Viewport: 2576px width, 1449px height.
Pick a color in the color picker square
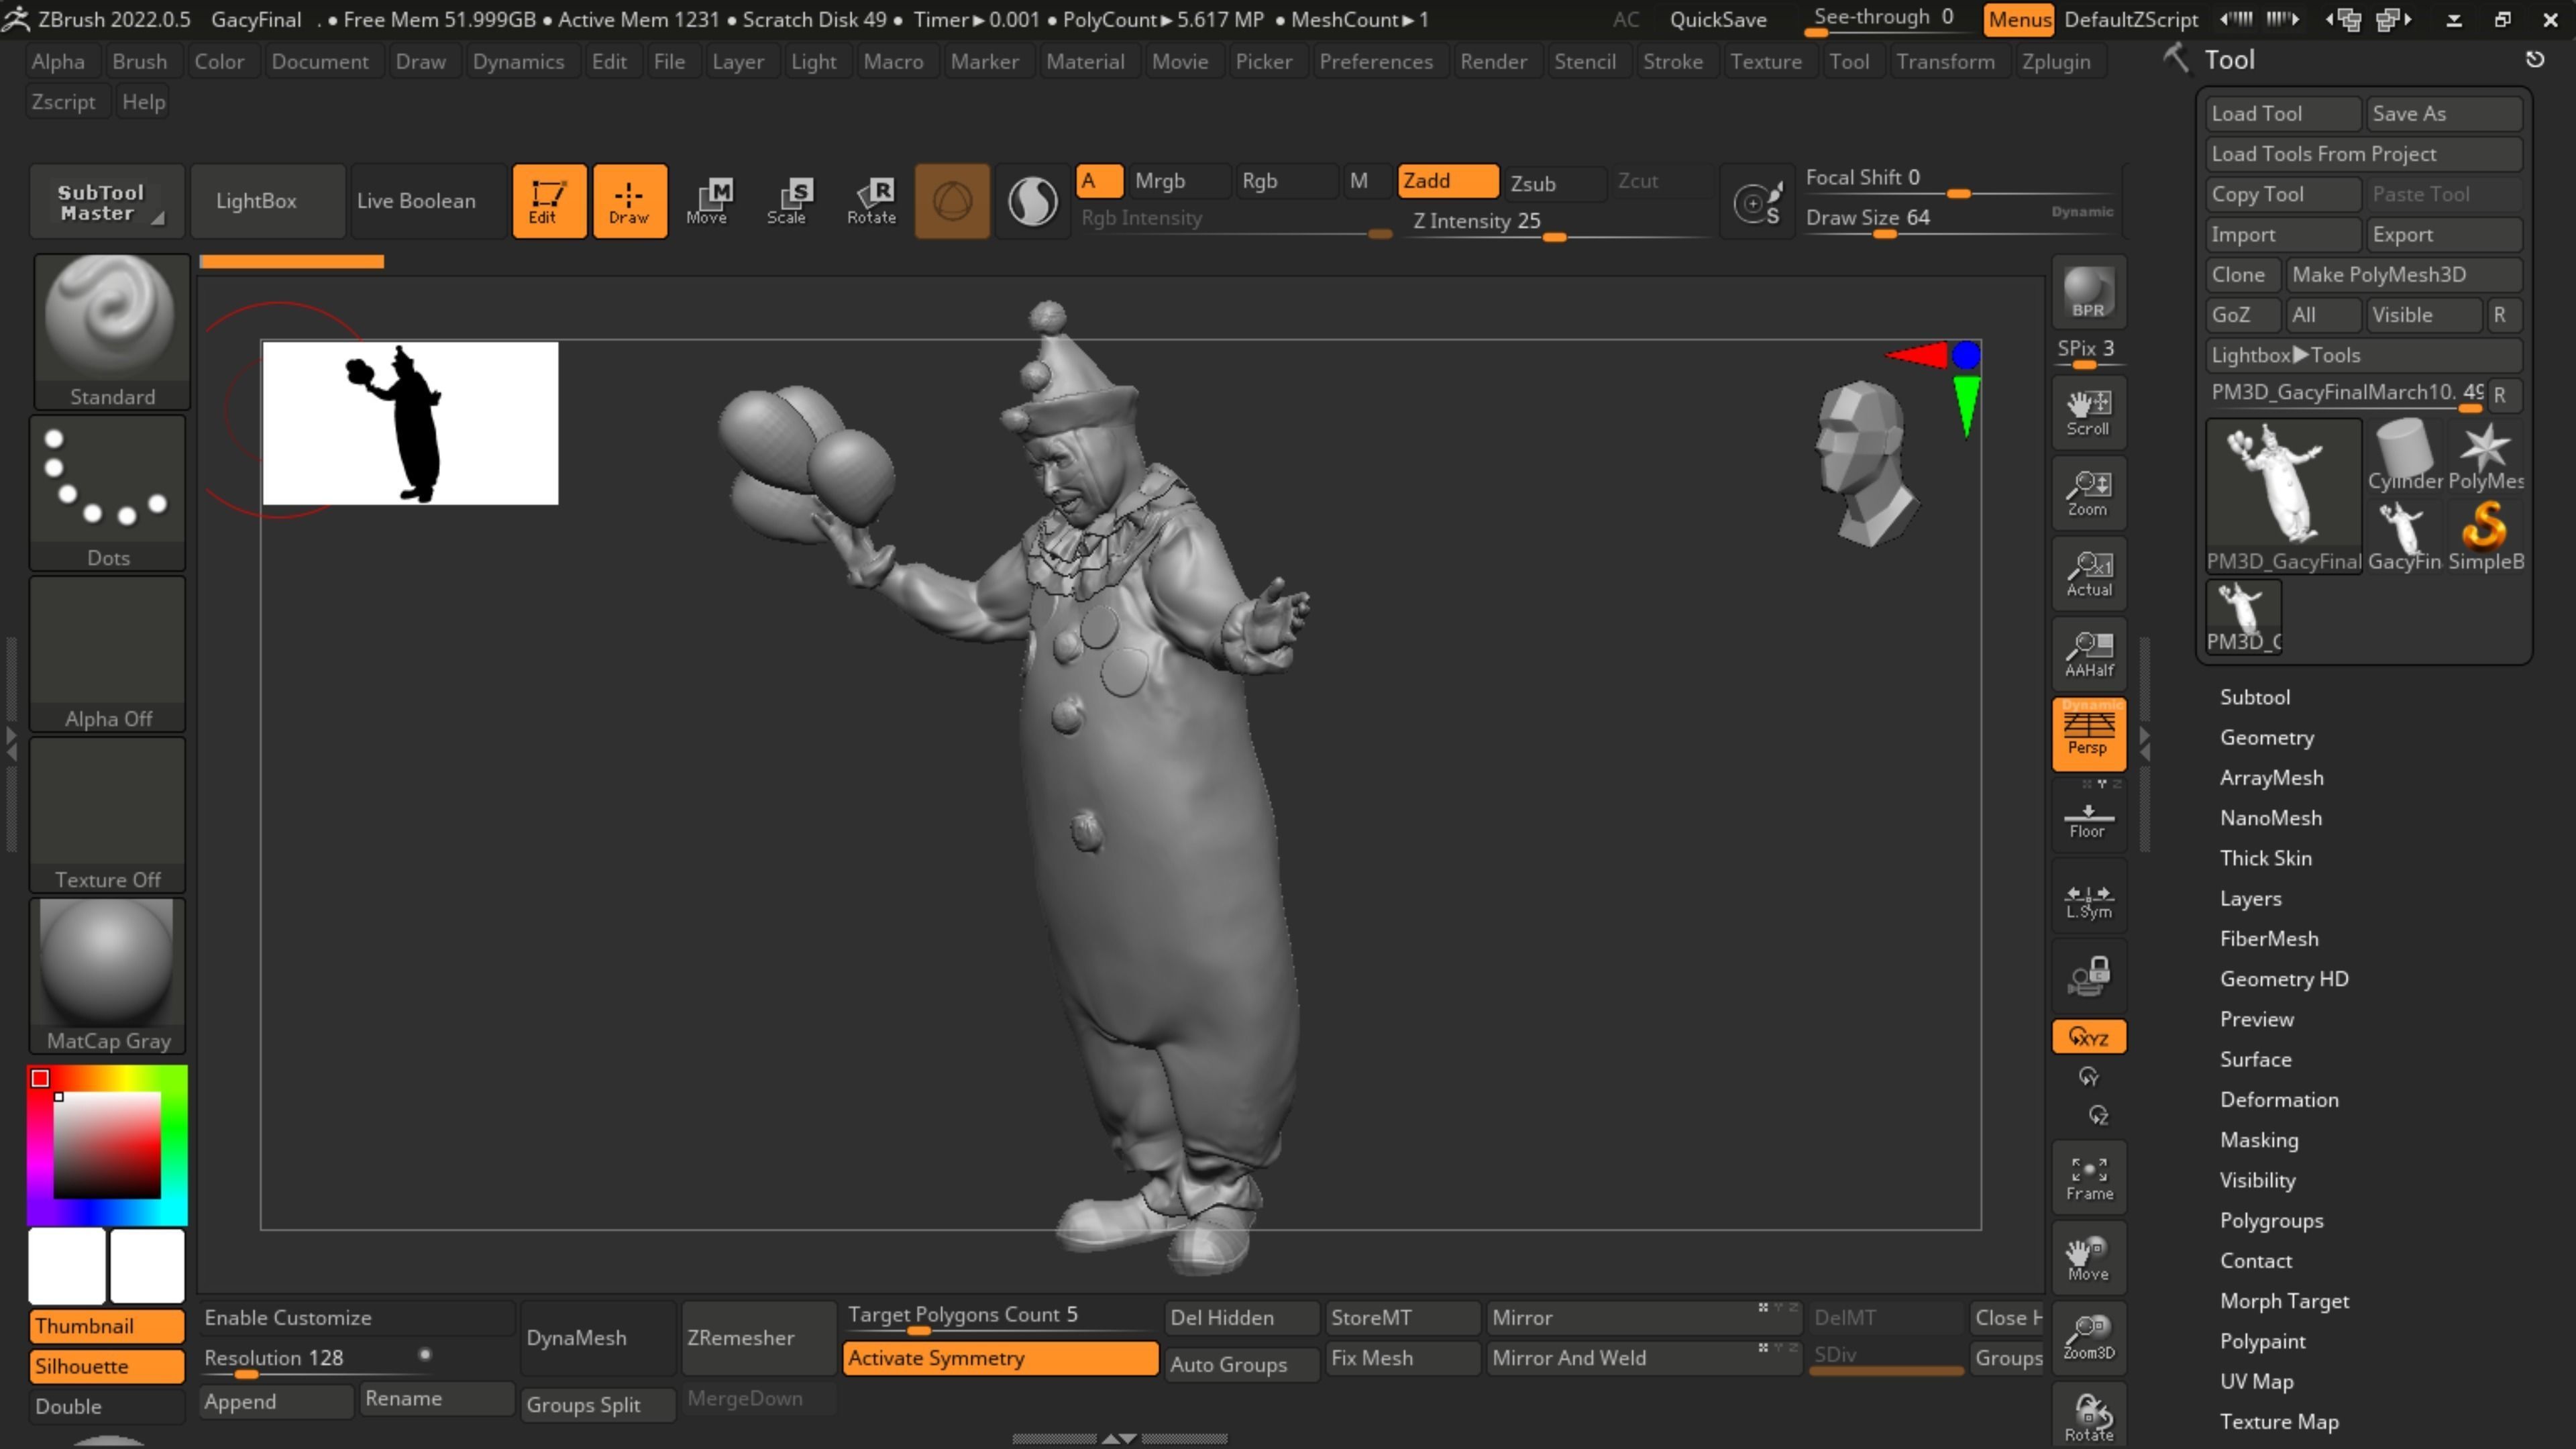pyautogui.click(x=107, y=1146)
